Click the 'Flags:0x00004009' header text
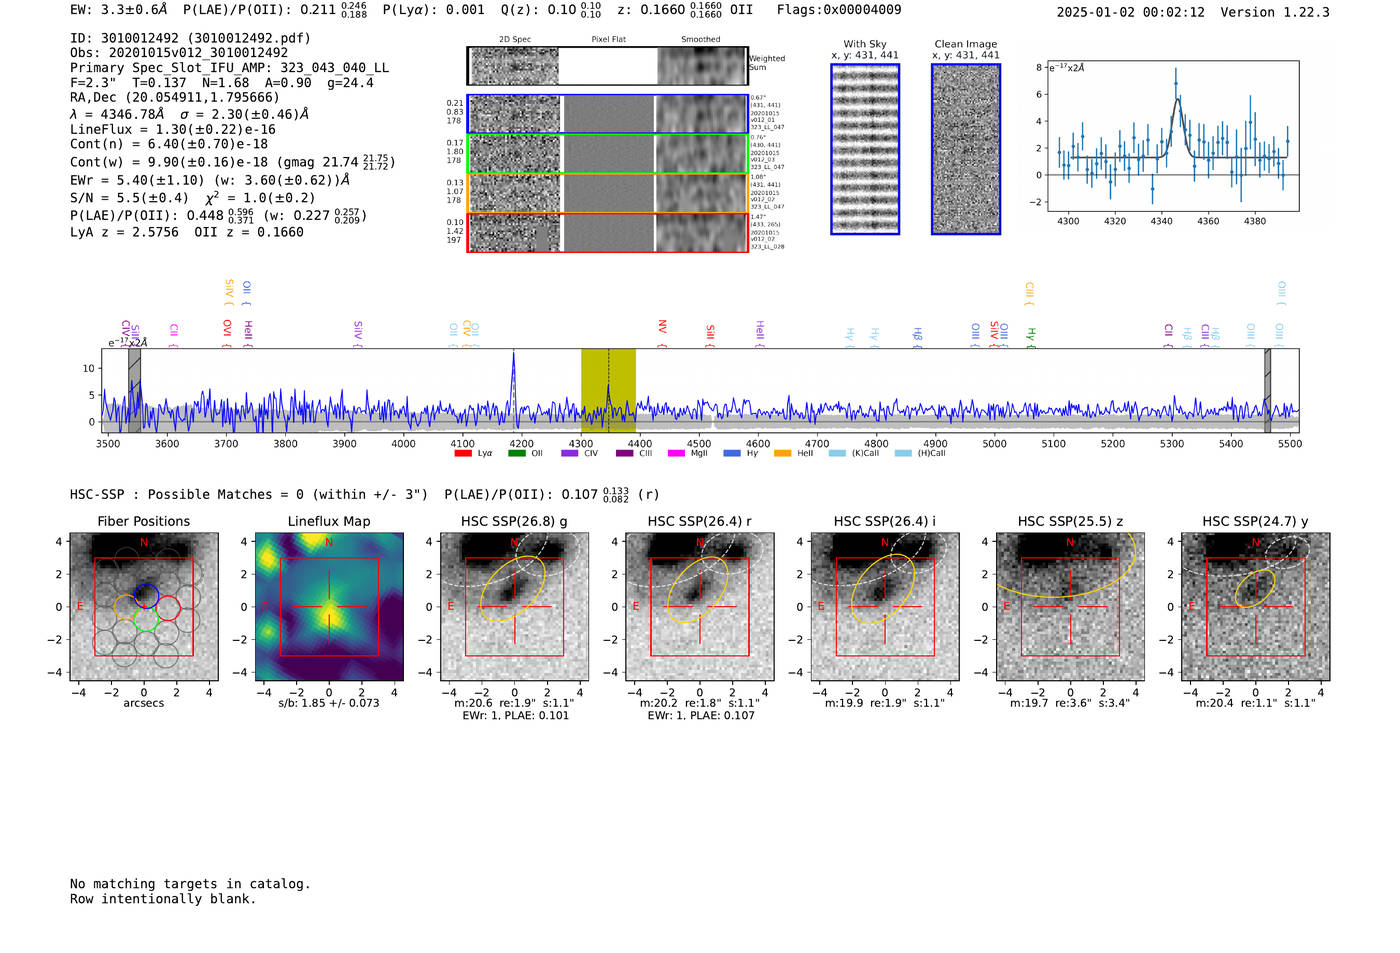The height and width of the screenshot is (953, 1400). [x=839, y=10]
